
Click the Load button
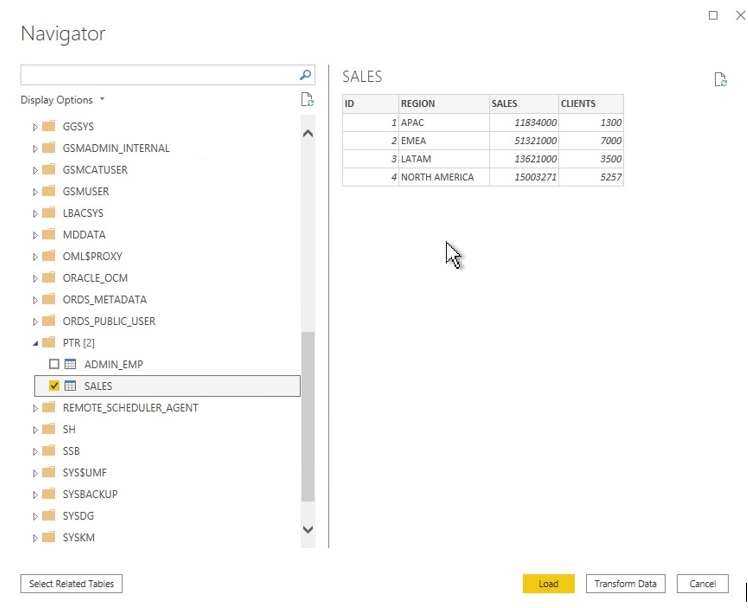click(548, 584)
